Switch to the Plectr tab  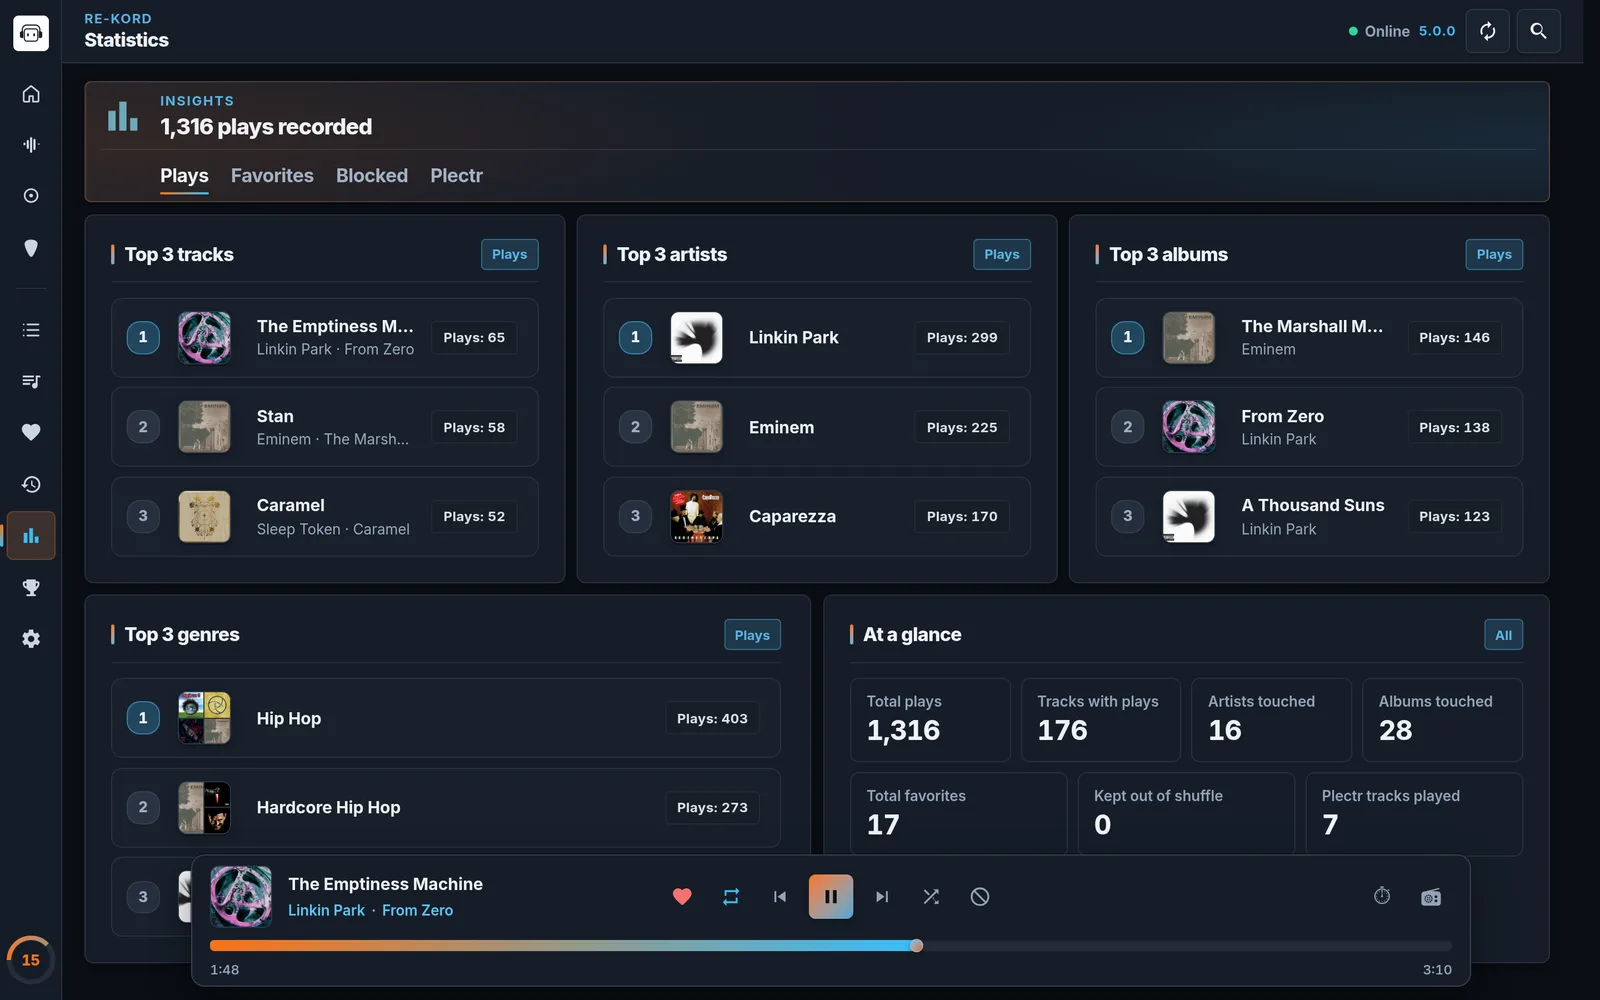coord(456,176)
